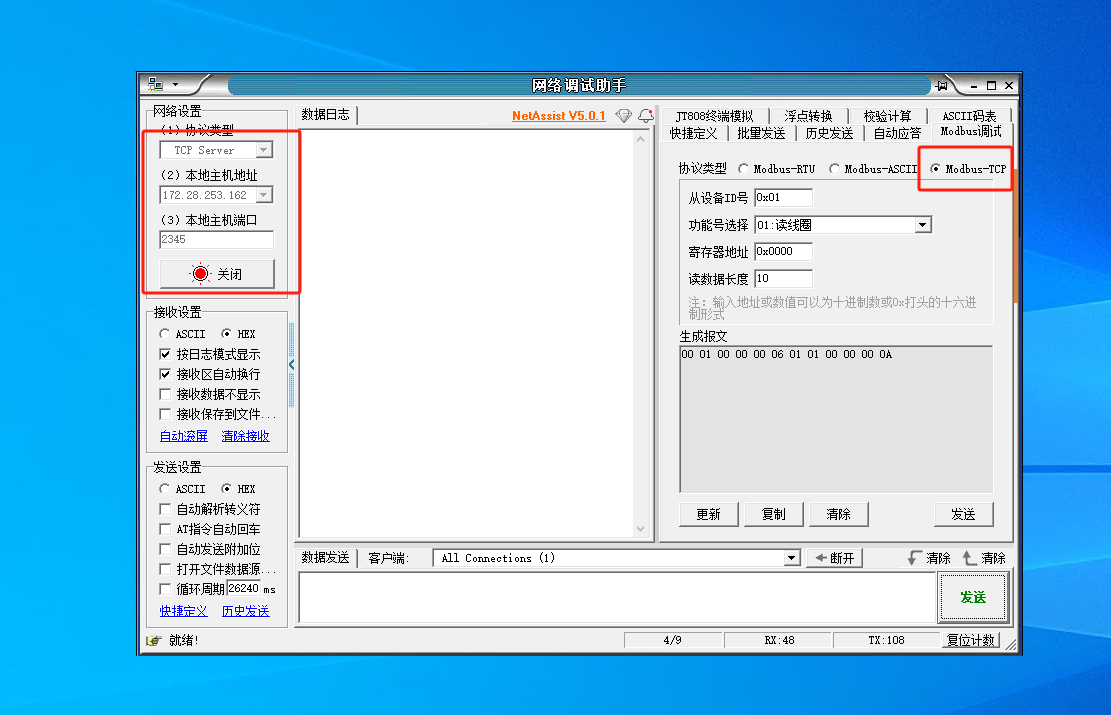Click the 本地主机端口 input field
This screenshot has width=1111, height=715.
point(217,240)
